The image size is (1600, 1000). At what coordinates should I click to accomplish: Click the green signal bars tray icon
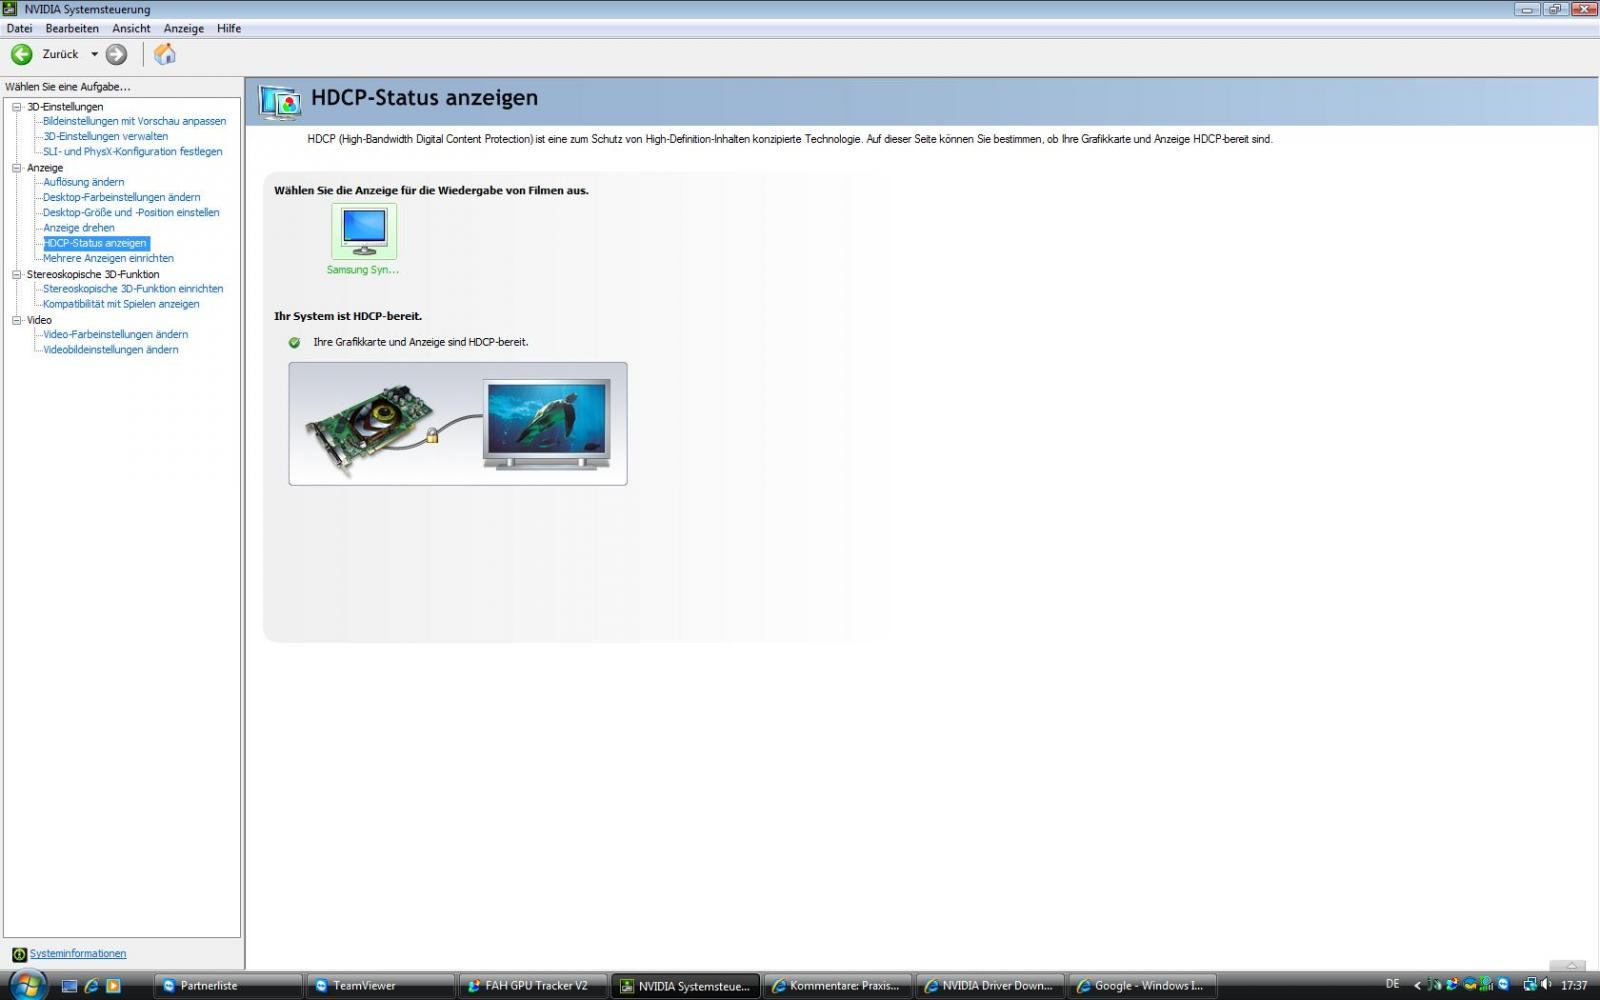tap(1486, 985)
